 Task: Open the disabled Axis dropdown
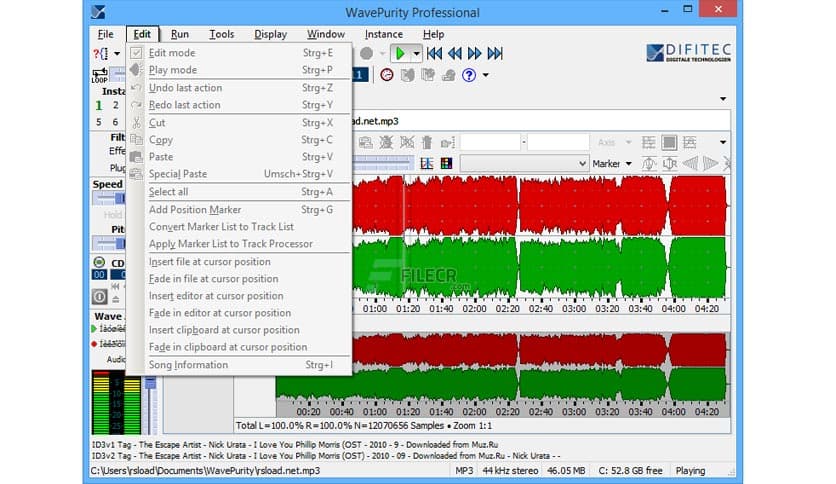[x=614, y=142]
